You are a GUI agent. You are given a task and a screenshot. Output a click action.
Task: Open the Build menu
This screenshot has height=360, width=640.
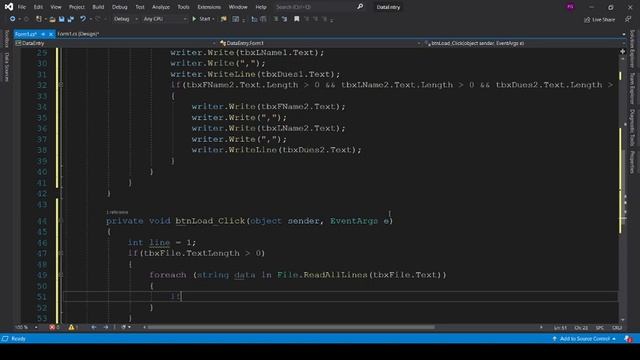point(98,7)
